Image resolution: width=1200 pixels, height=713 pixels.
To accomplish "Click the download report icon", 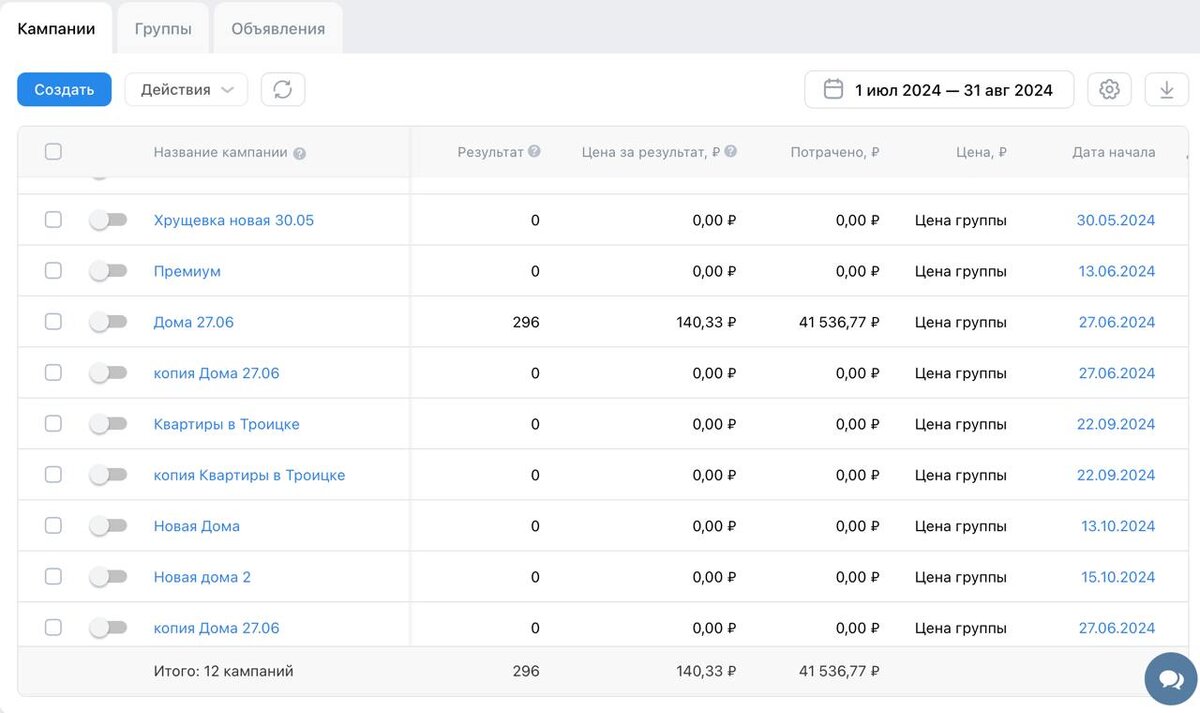I will click(1166, 90).
